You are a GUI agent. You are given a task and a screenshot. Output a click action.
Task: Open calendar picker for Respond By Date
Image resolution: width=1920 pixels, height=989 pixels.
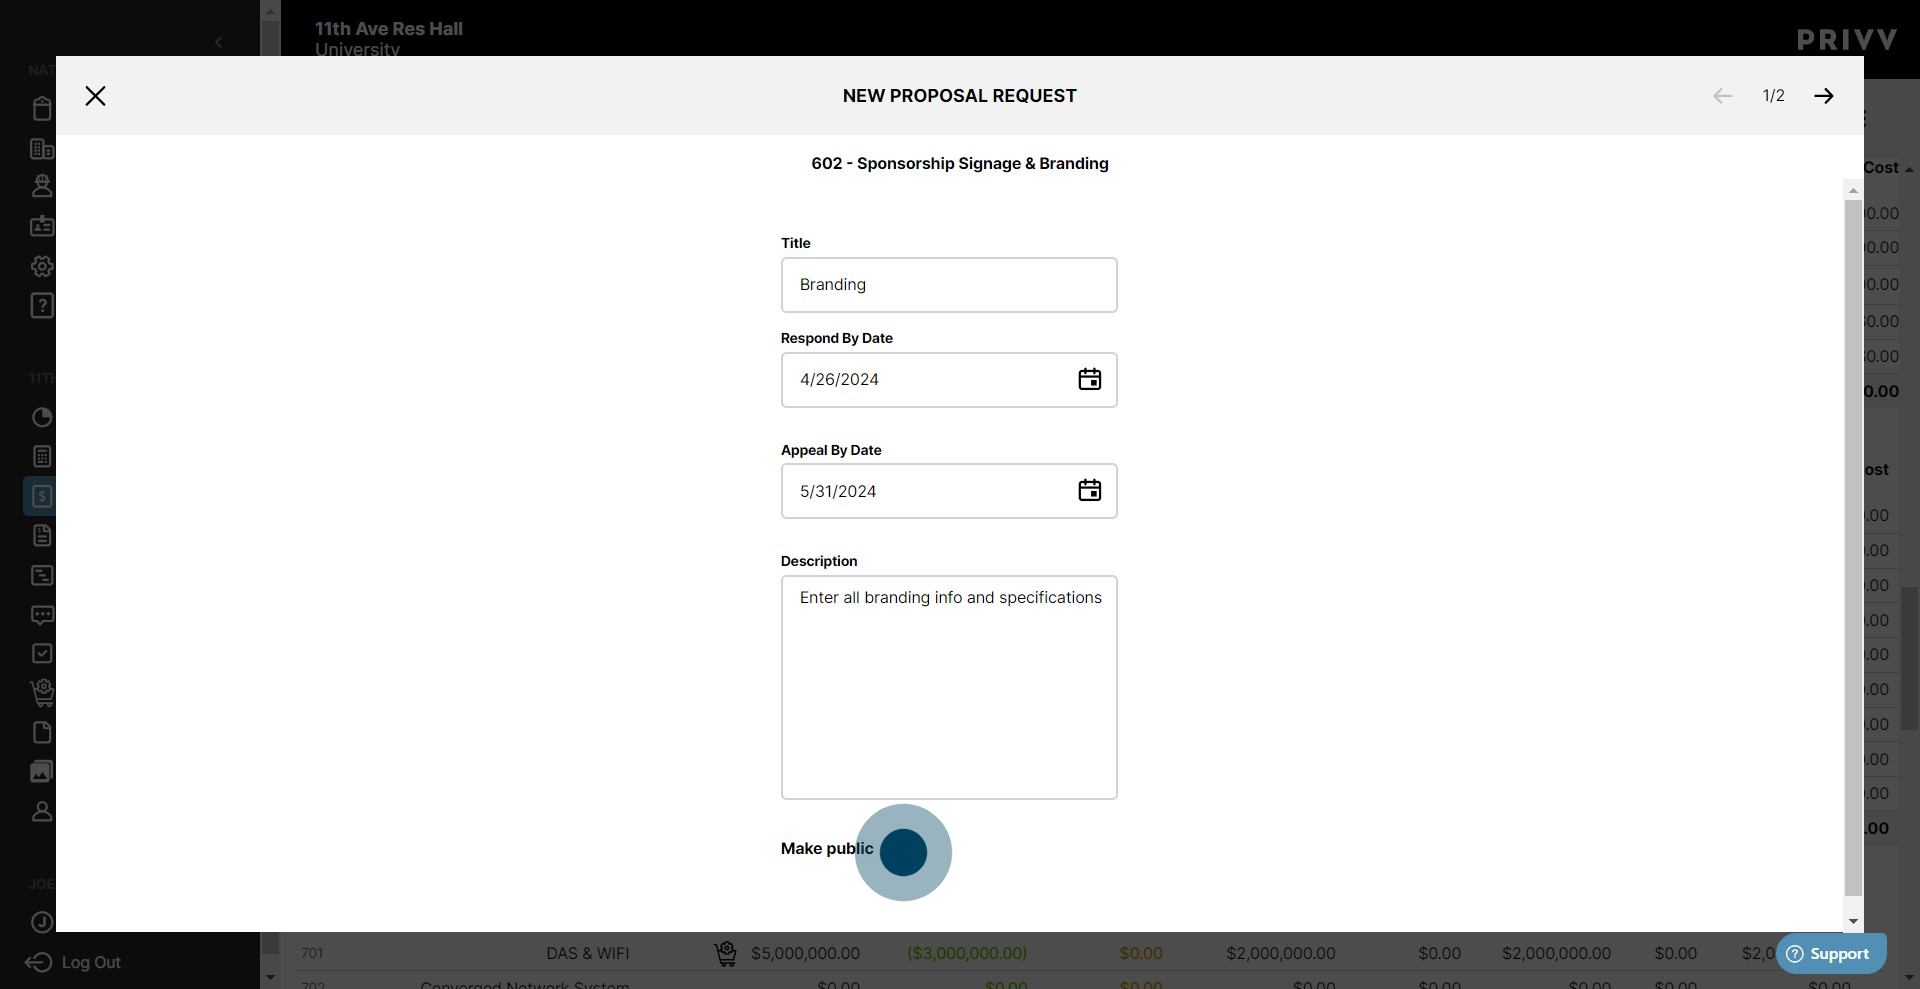coord(1090,379)
